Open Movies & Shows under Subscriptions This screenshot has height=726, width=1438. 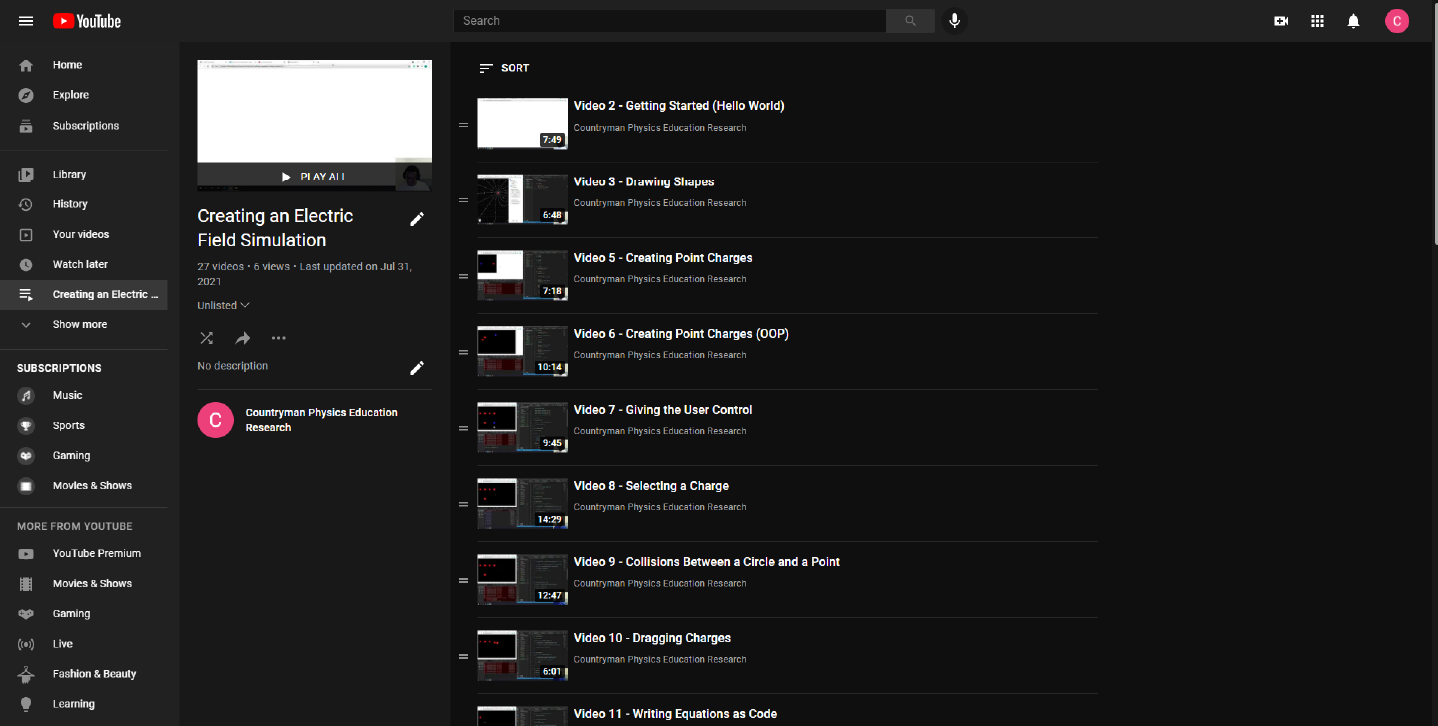(x=84, y=485)
